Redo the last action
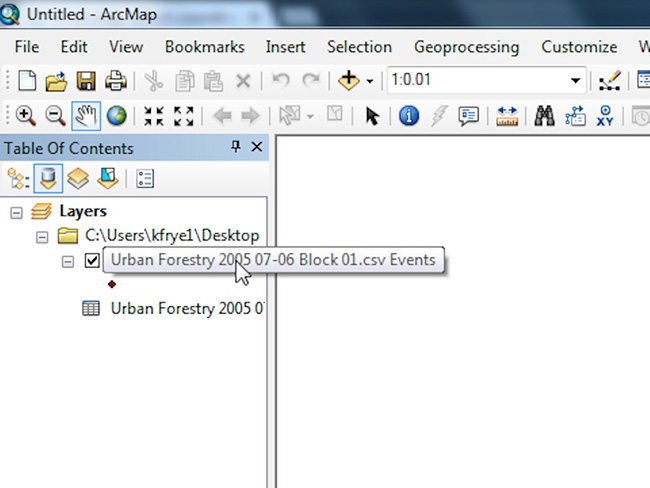Viewport: 650px width, 488px height. tap(311, 80)
